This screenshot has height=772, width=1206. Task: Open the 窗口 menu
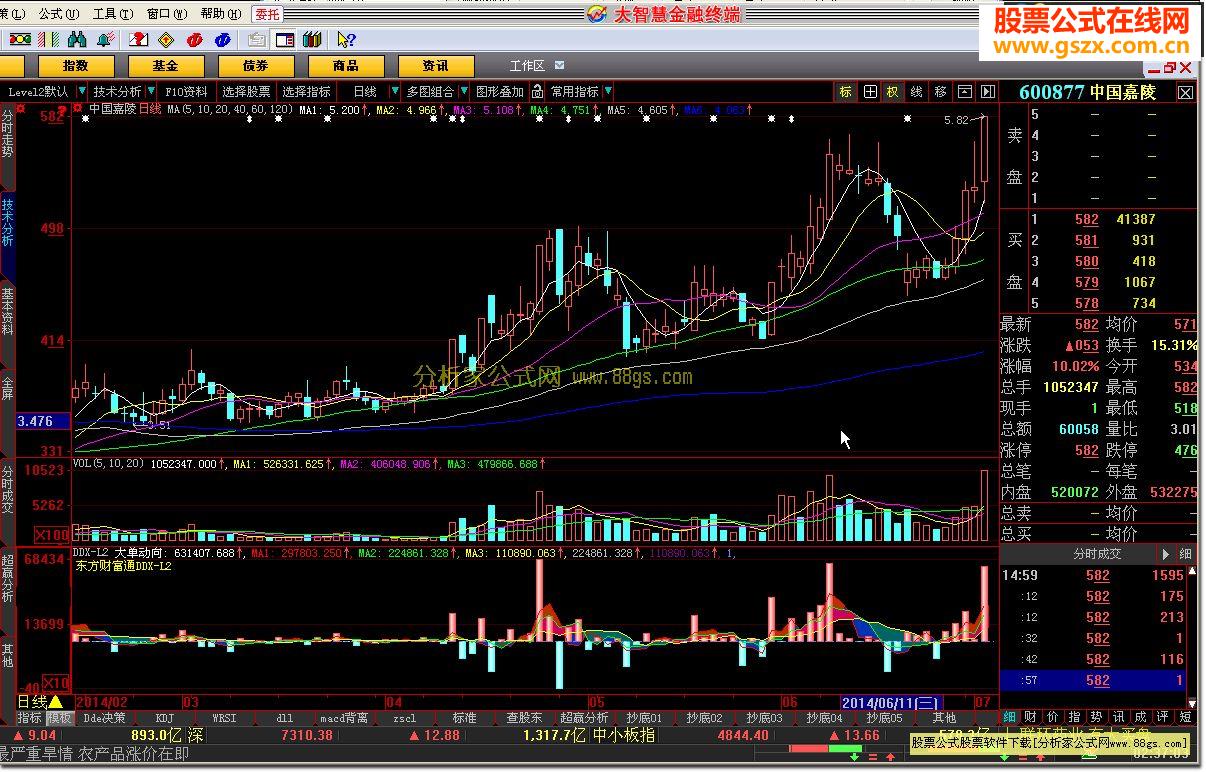pos(165,14)
